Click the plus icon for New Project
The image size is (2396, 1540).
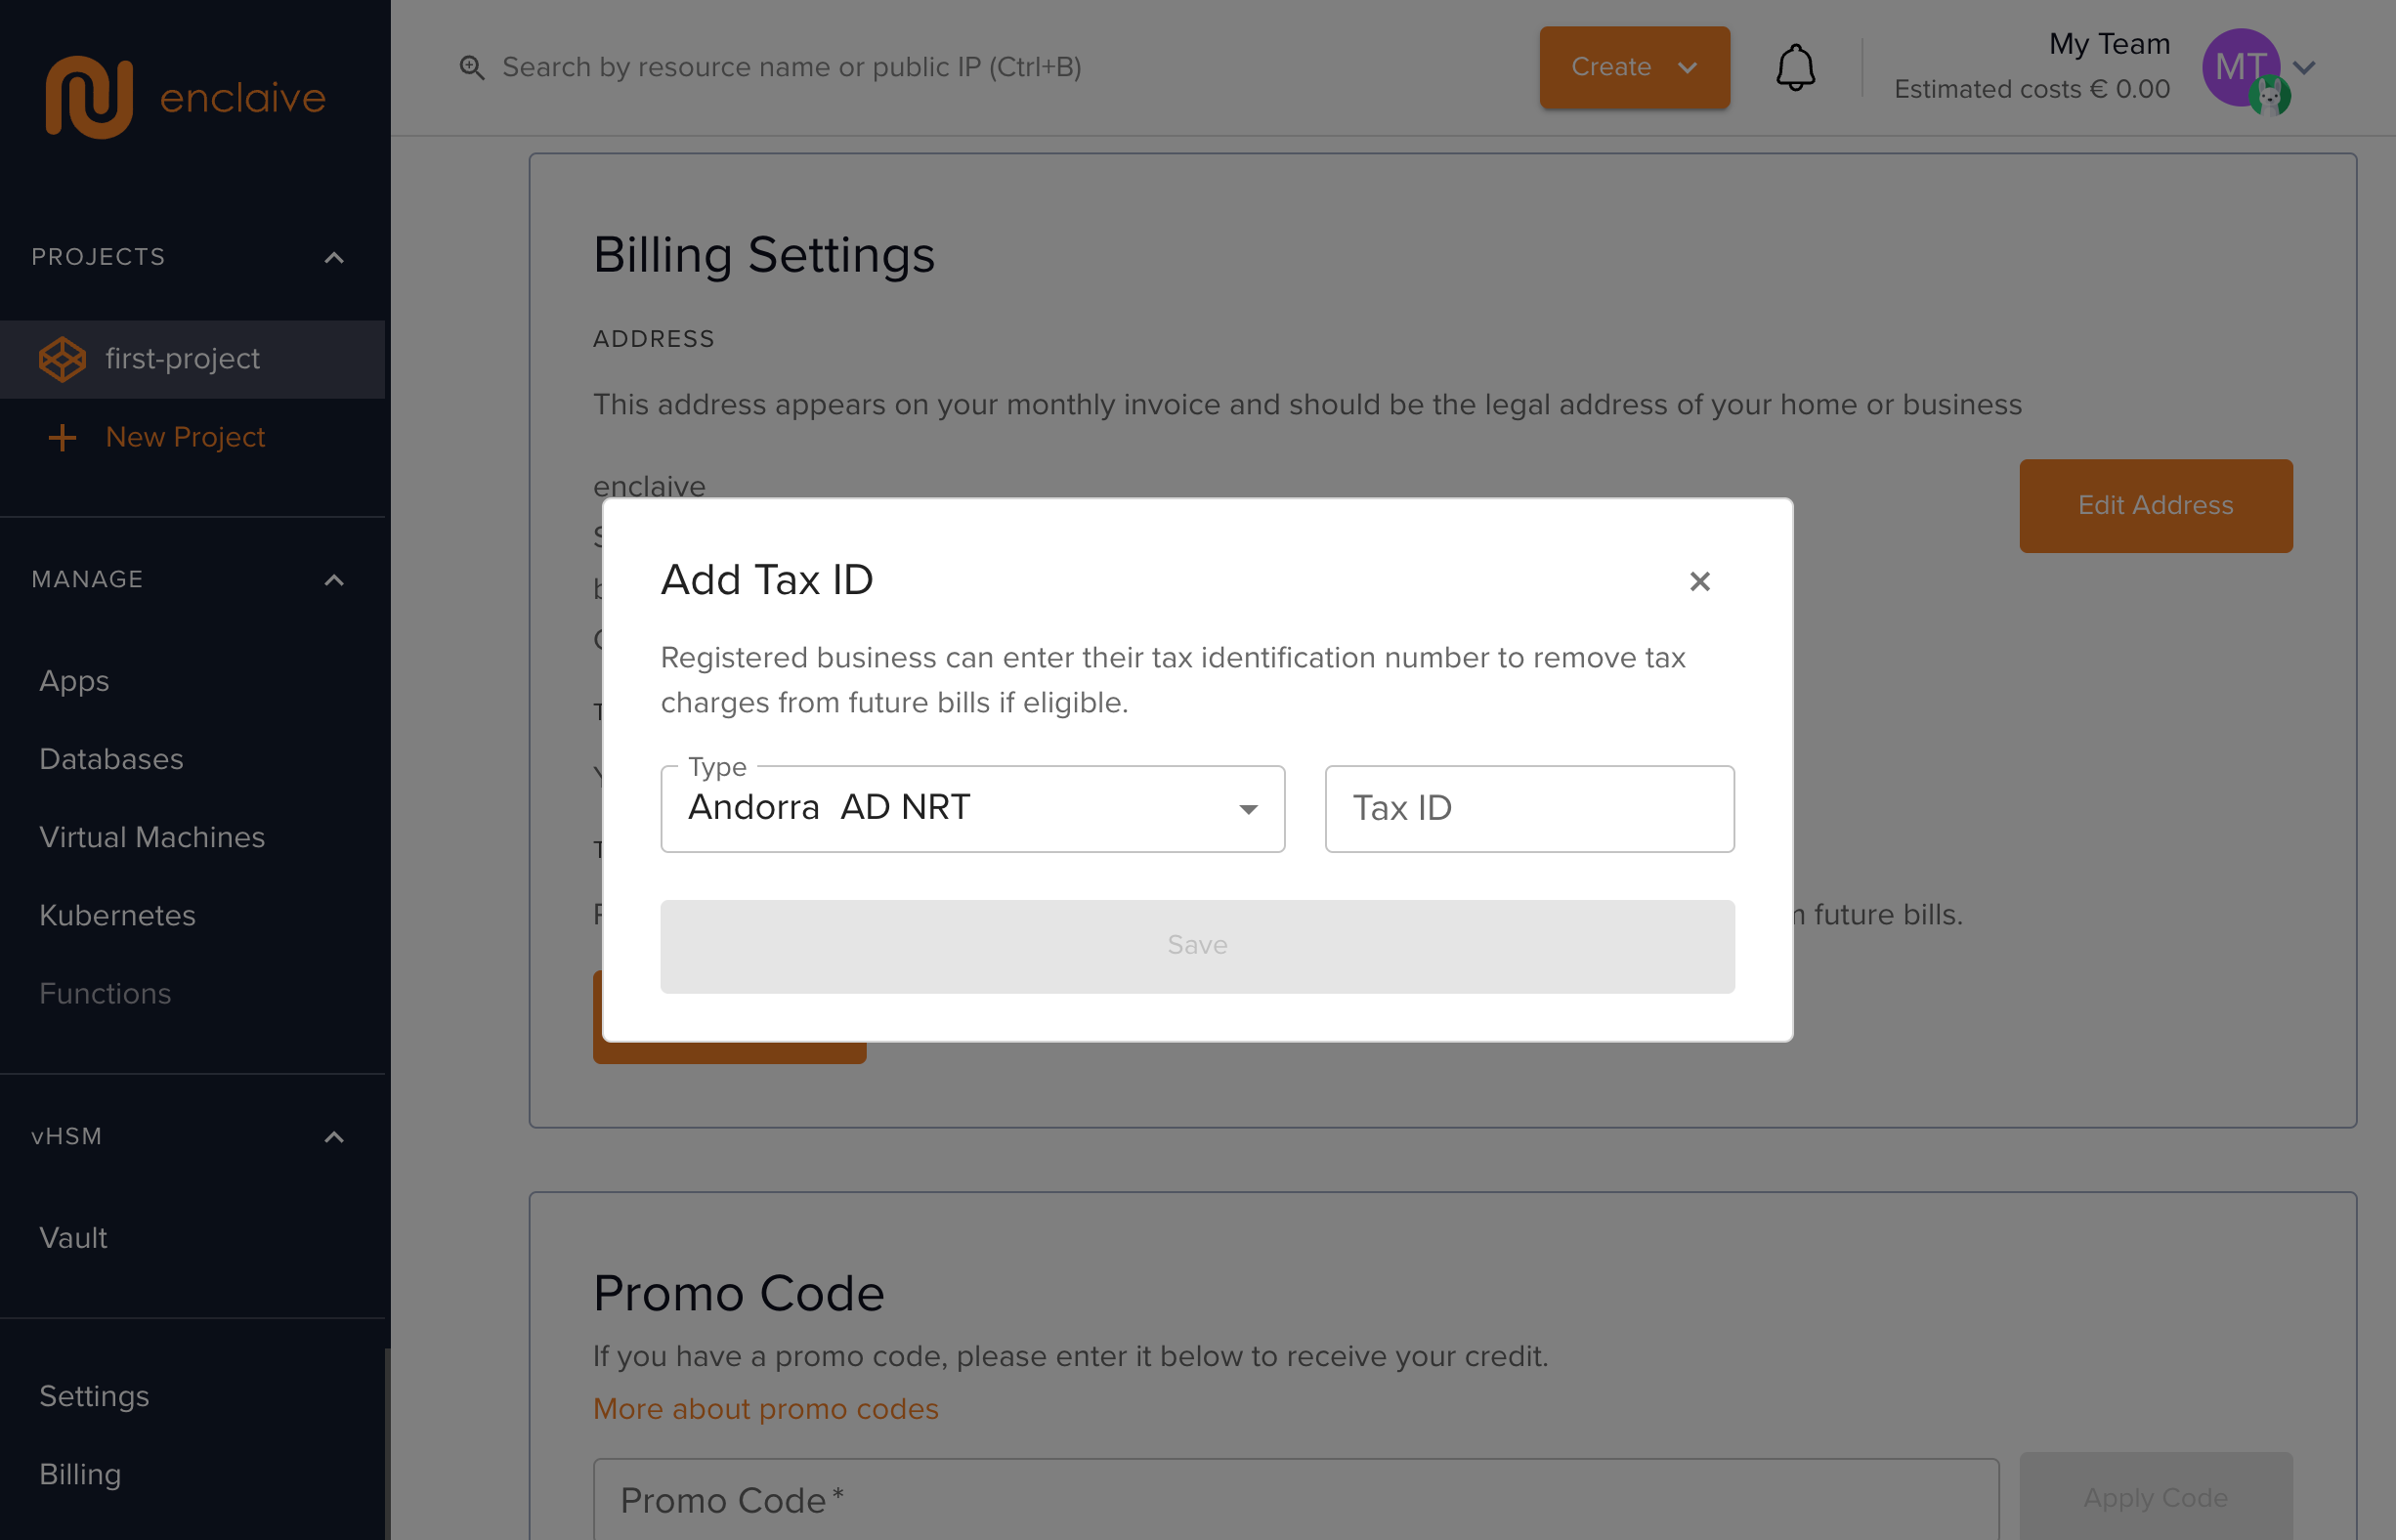pos(62,437)
